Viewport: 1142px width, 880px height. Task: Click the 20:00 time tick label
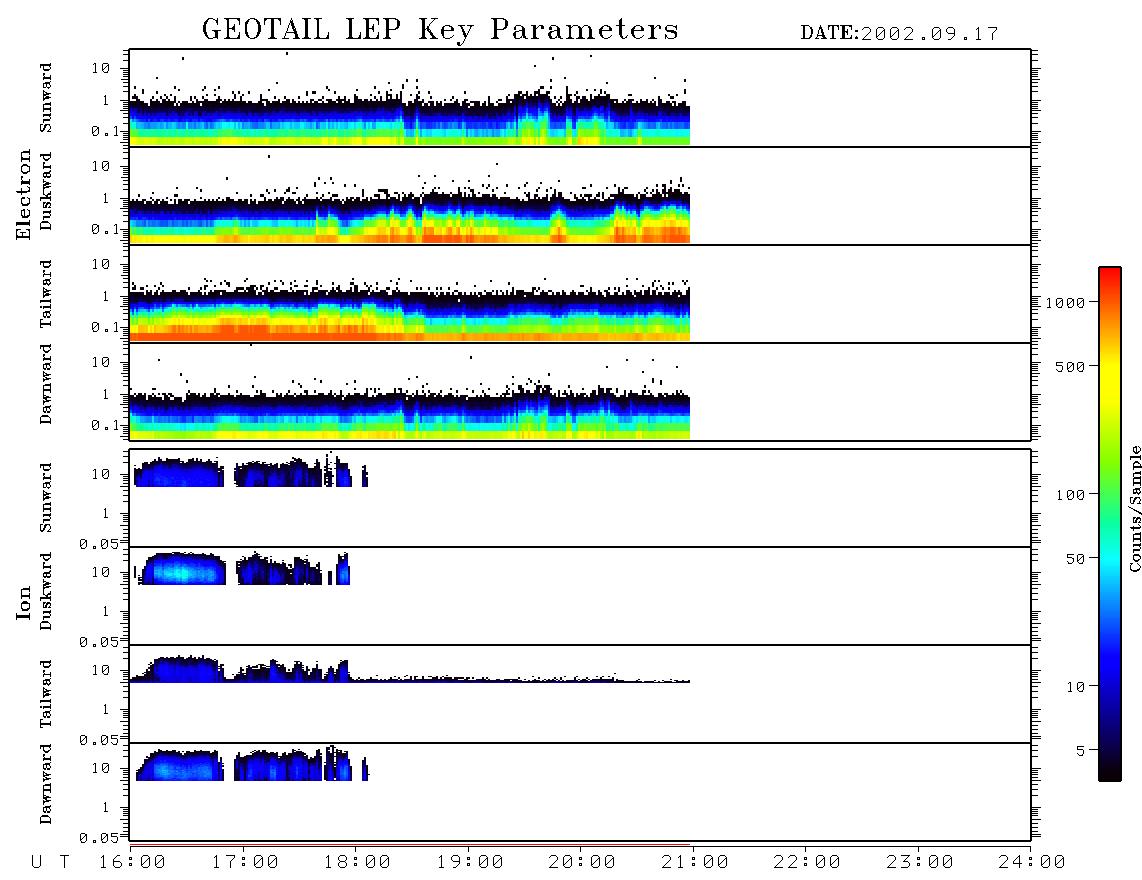[582, 863]
